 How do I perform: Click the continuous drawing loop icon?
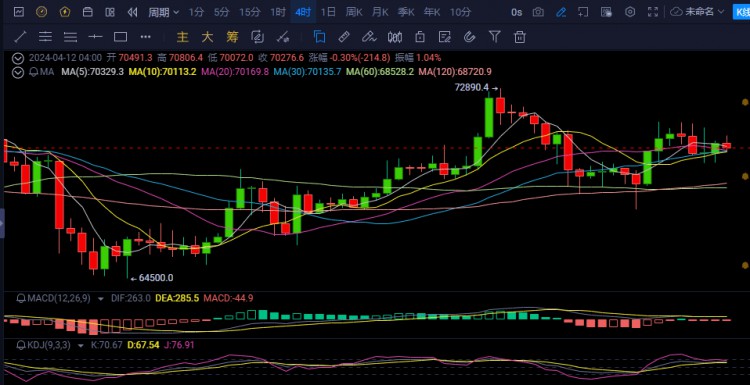[x=257, y=37]
